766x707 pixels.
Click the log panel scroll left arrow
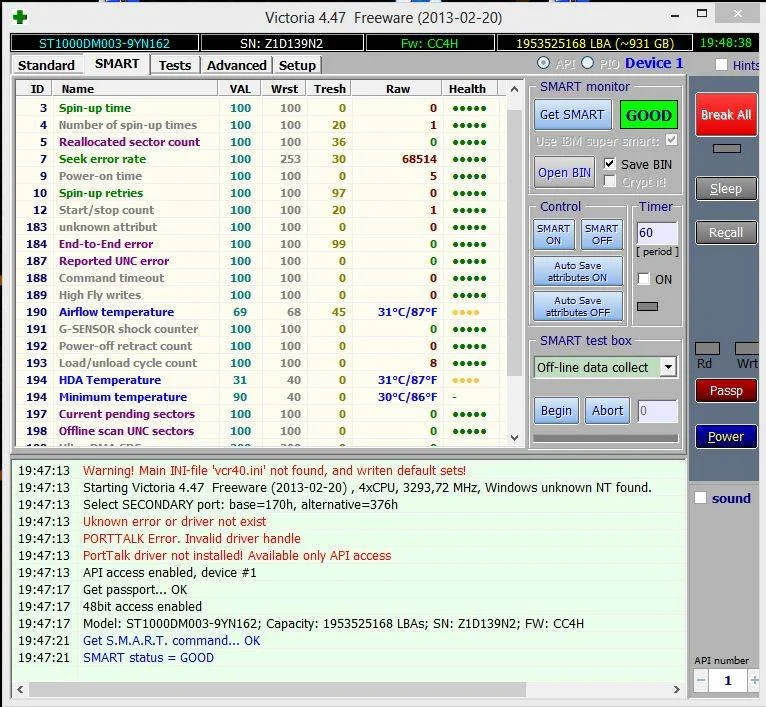click(x=20, y=689)
